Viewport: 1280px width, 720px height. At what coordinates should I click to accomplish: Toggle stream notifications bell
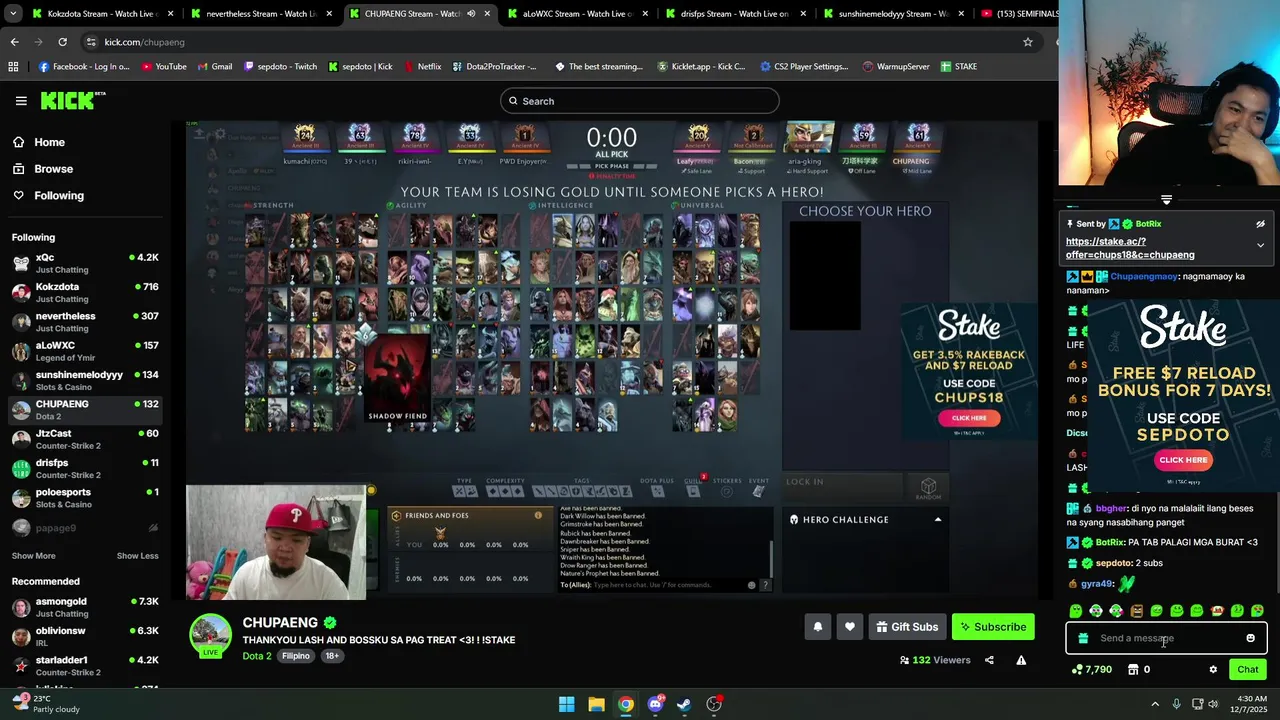817,627
